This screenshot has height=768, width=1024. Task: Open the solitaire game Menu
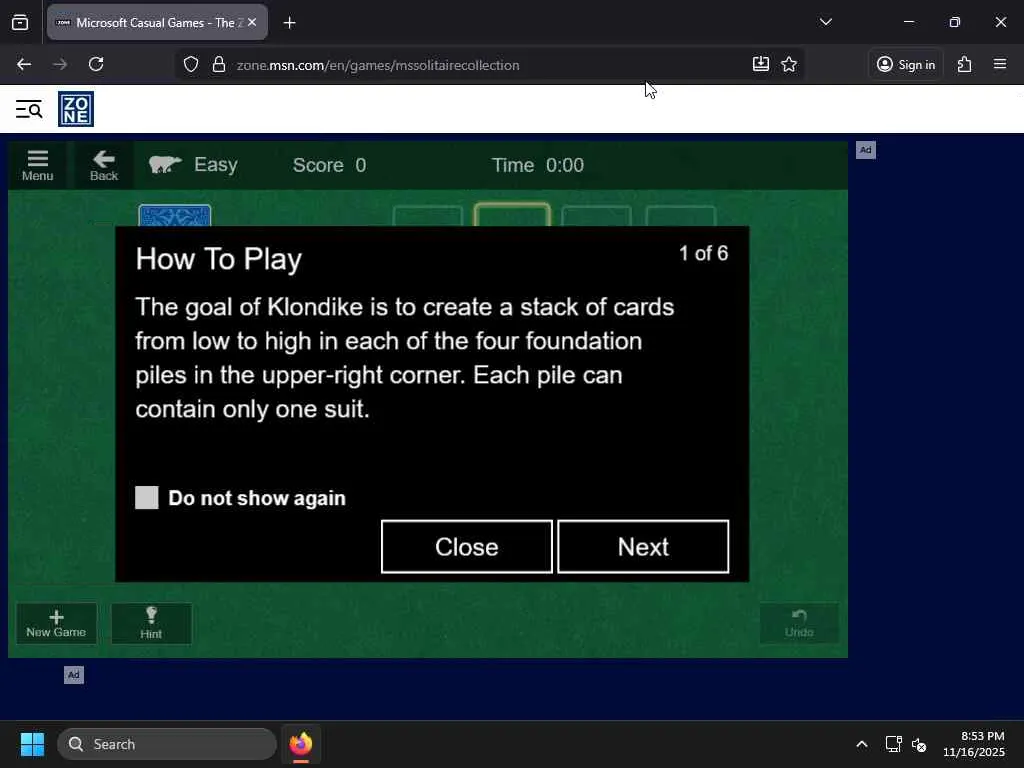tap(37, 165)
